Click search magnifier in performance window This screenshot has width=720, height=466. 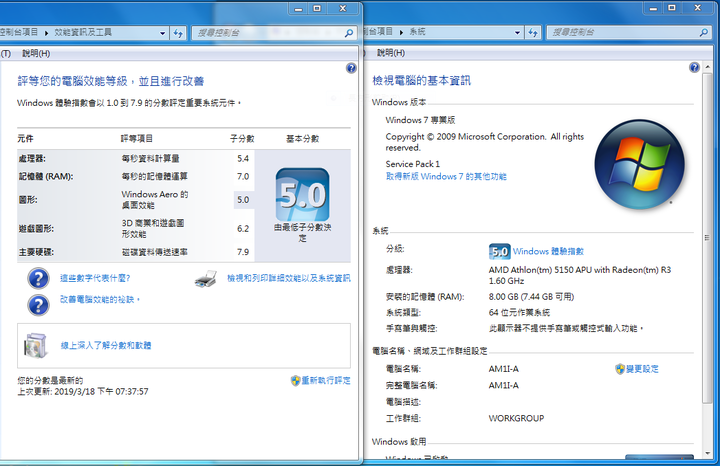tap(349, 33)
